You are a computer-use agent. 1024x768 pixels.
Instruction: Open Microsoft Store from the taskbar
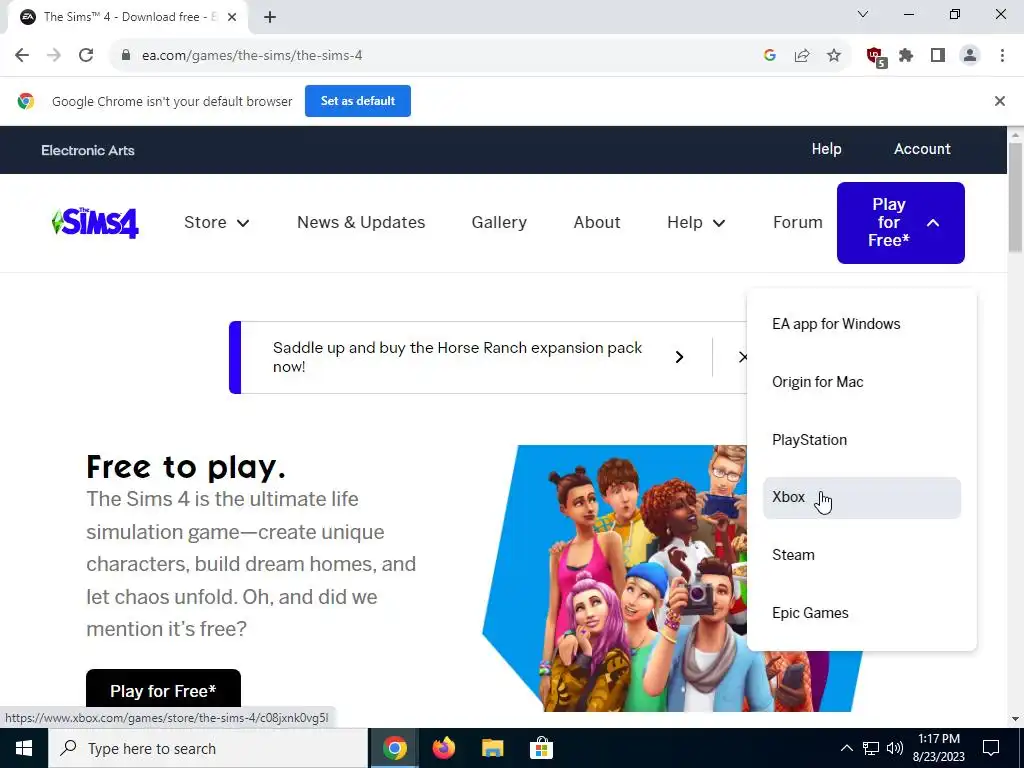[x=541, y=748]
